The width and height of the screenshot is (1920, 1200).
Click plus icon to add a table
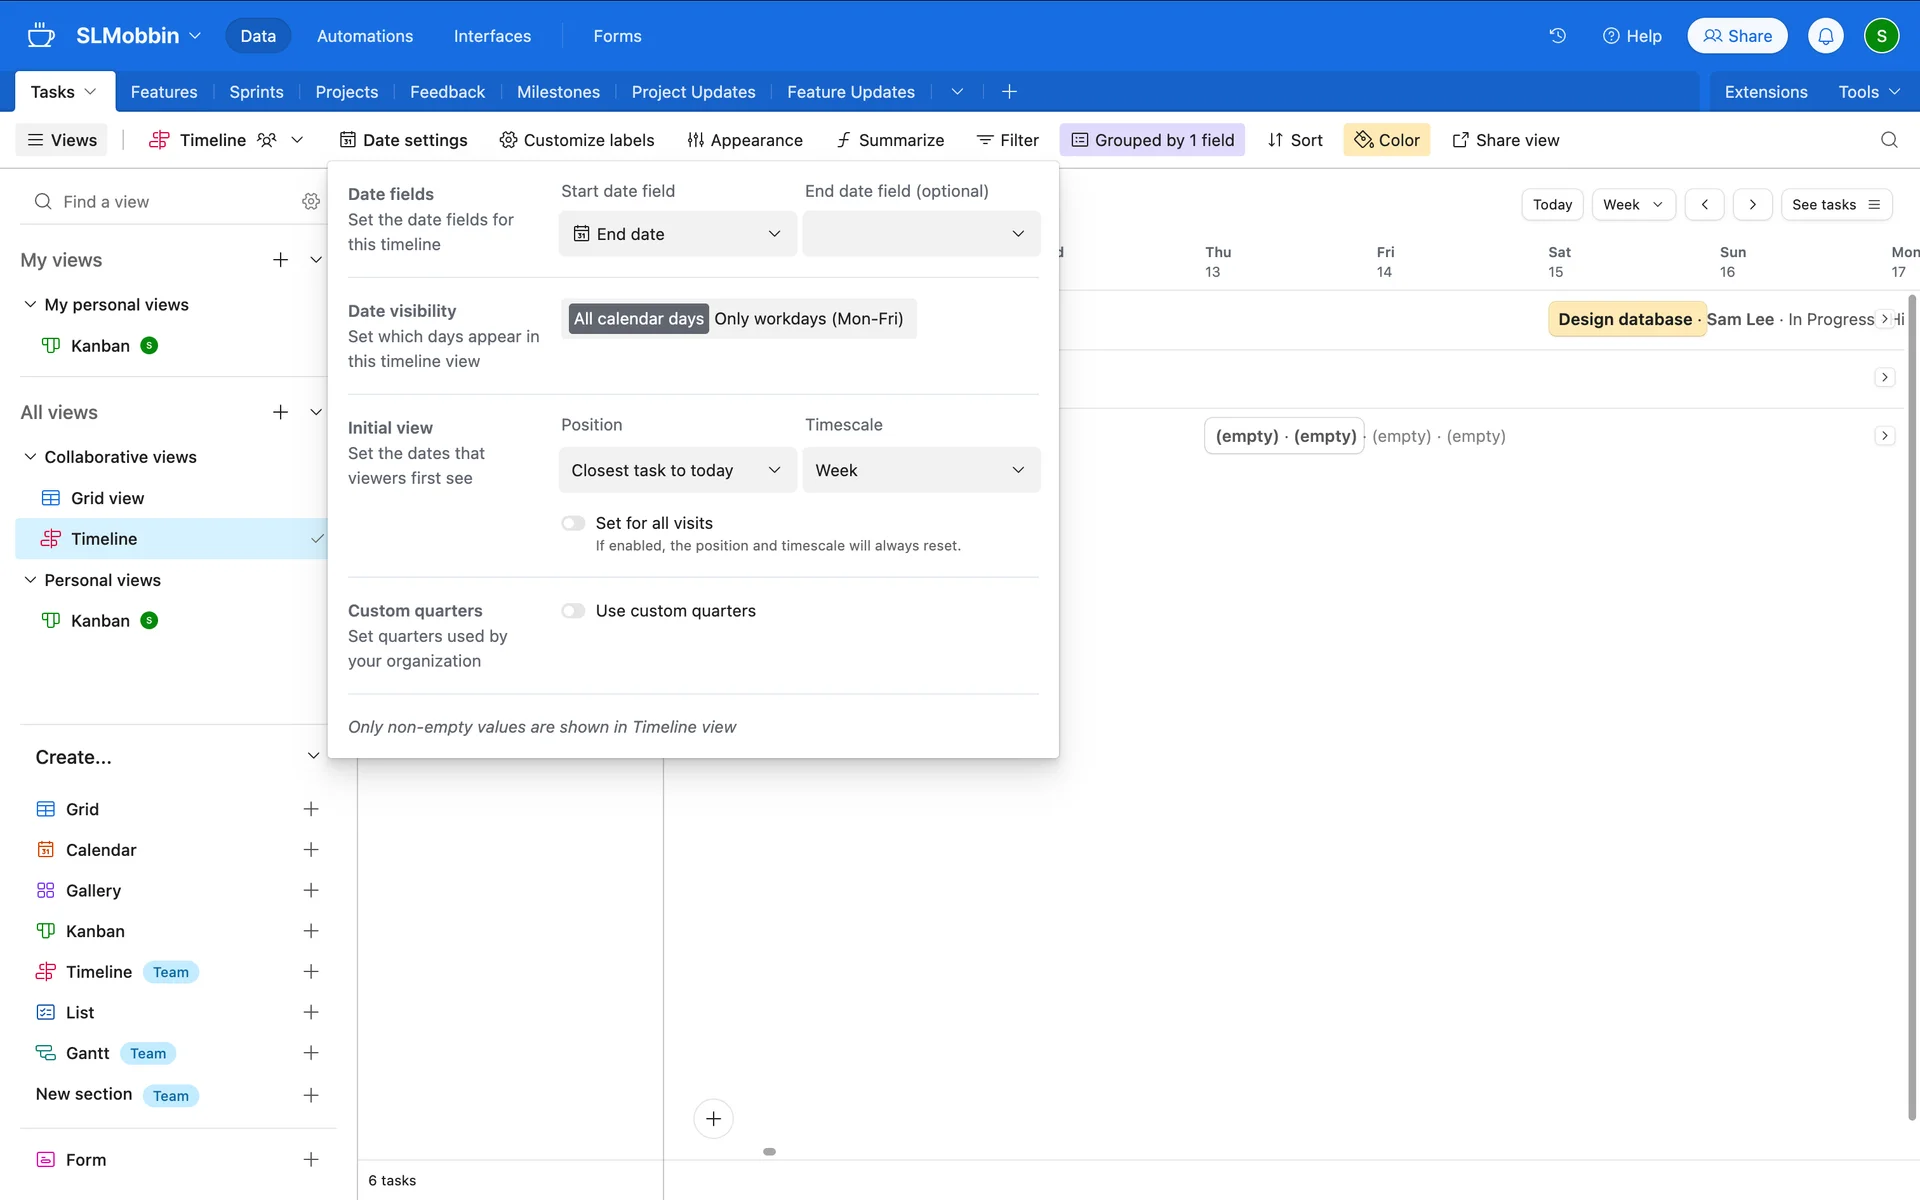point(1009,92)
